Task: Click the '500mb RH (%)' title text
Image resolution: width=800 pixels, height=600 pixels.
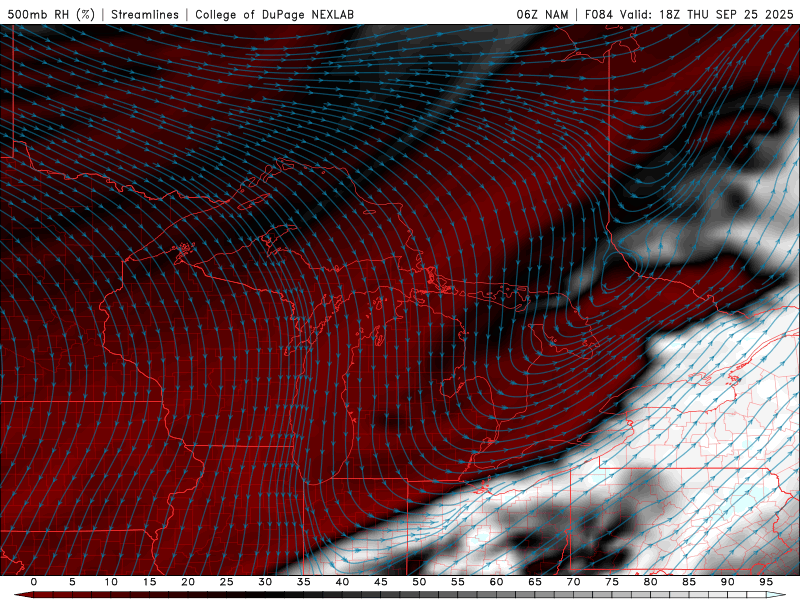Action: point(51,14)
